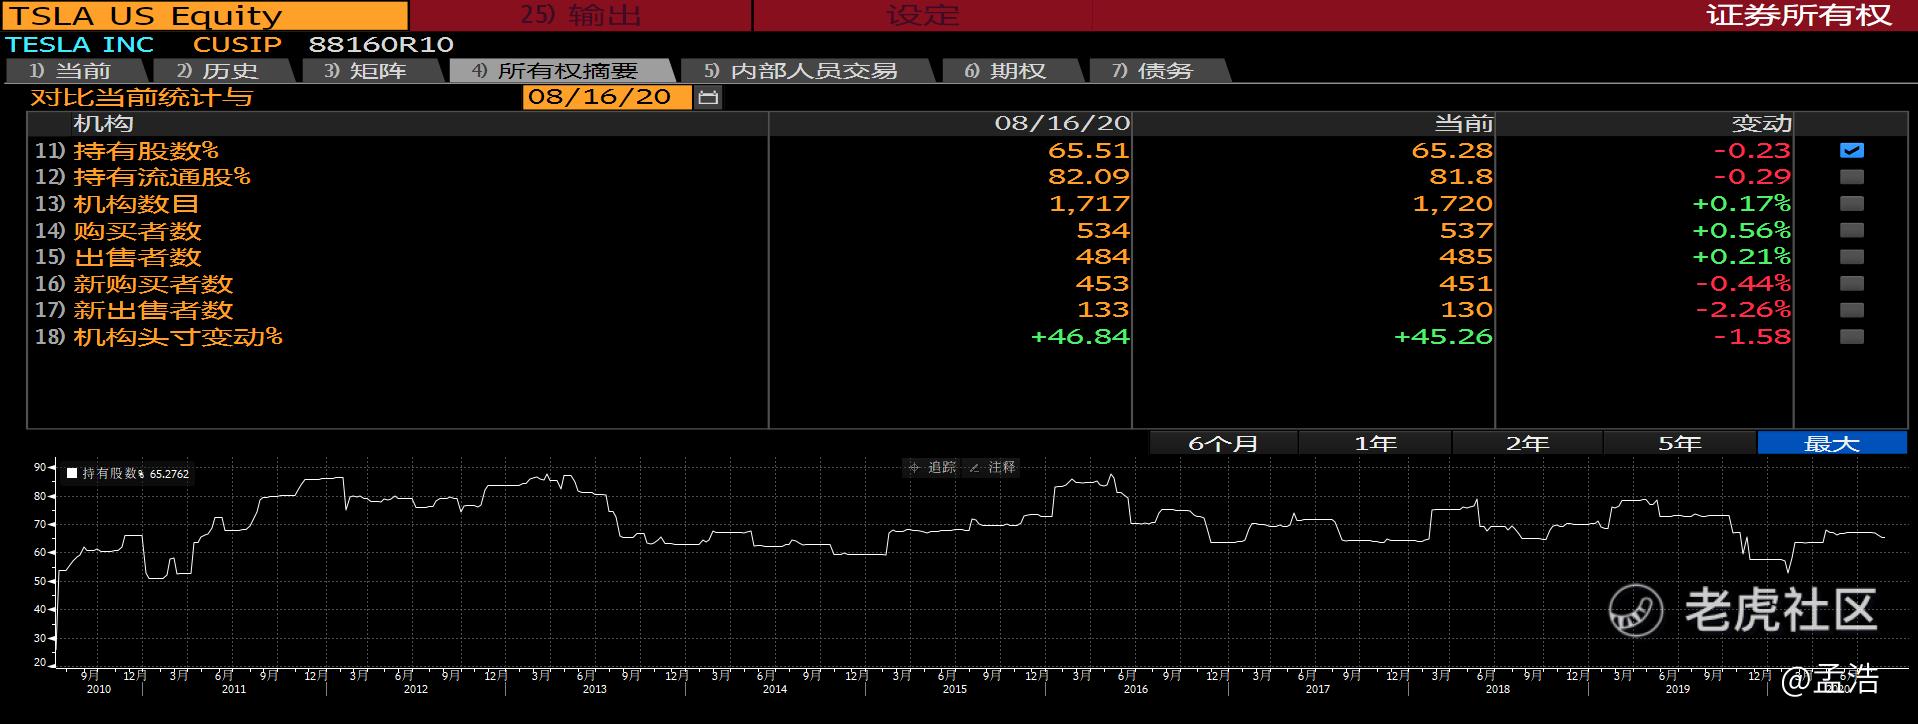Click the 25) 输出 menu button

[581, 15]
